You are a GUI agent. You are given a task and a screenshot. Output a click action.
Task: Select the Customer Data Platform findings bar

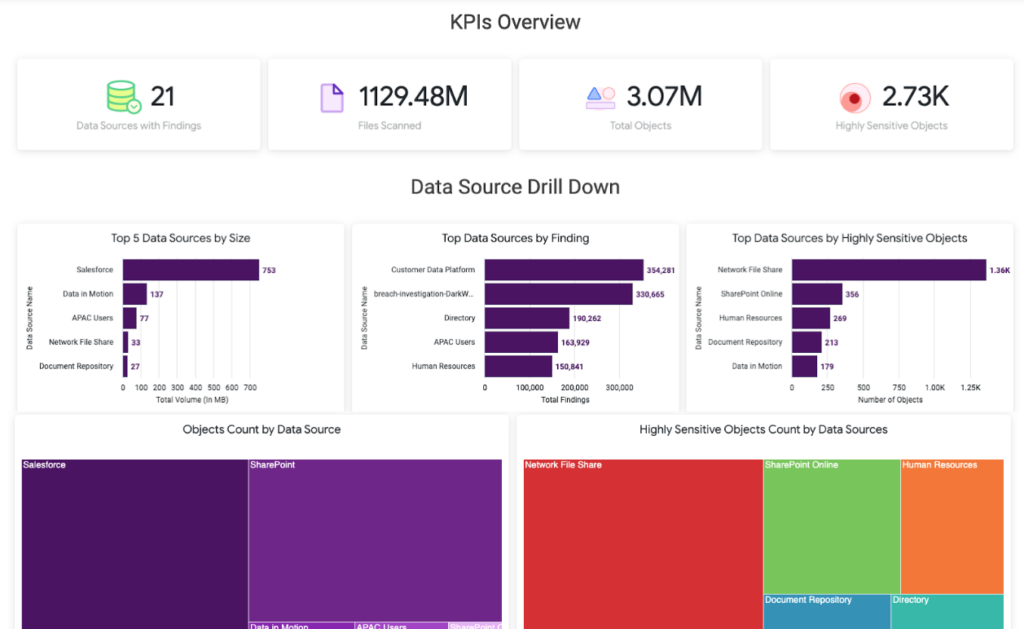tap(563, 270)
